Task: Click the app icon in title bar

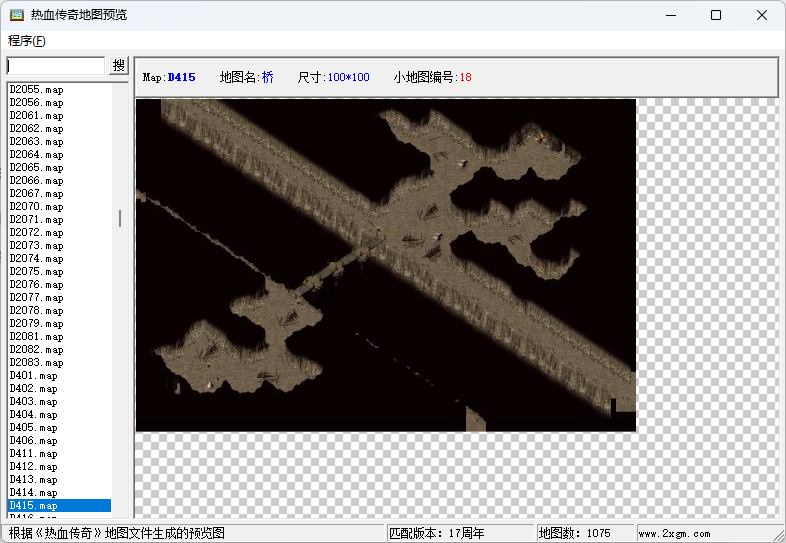Action: 17,15
